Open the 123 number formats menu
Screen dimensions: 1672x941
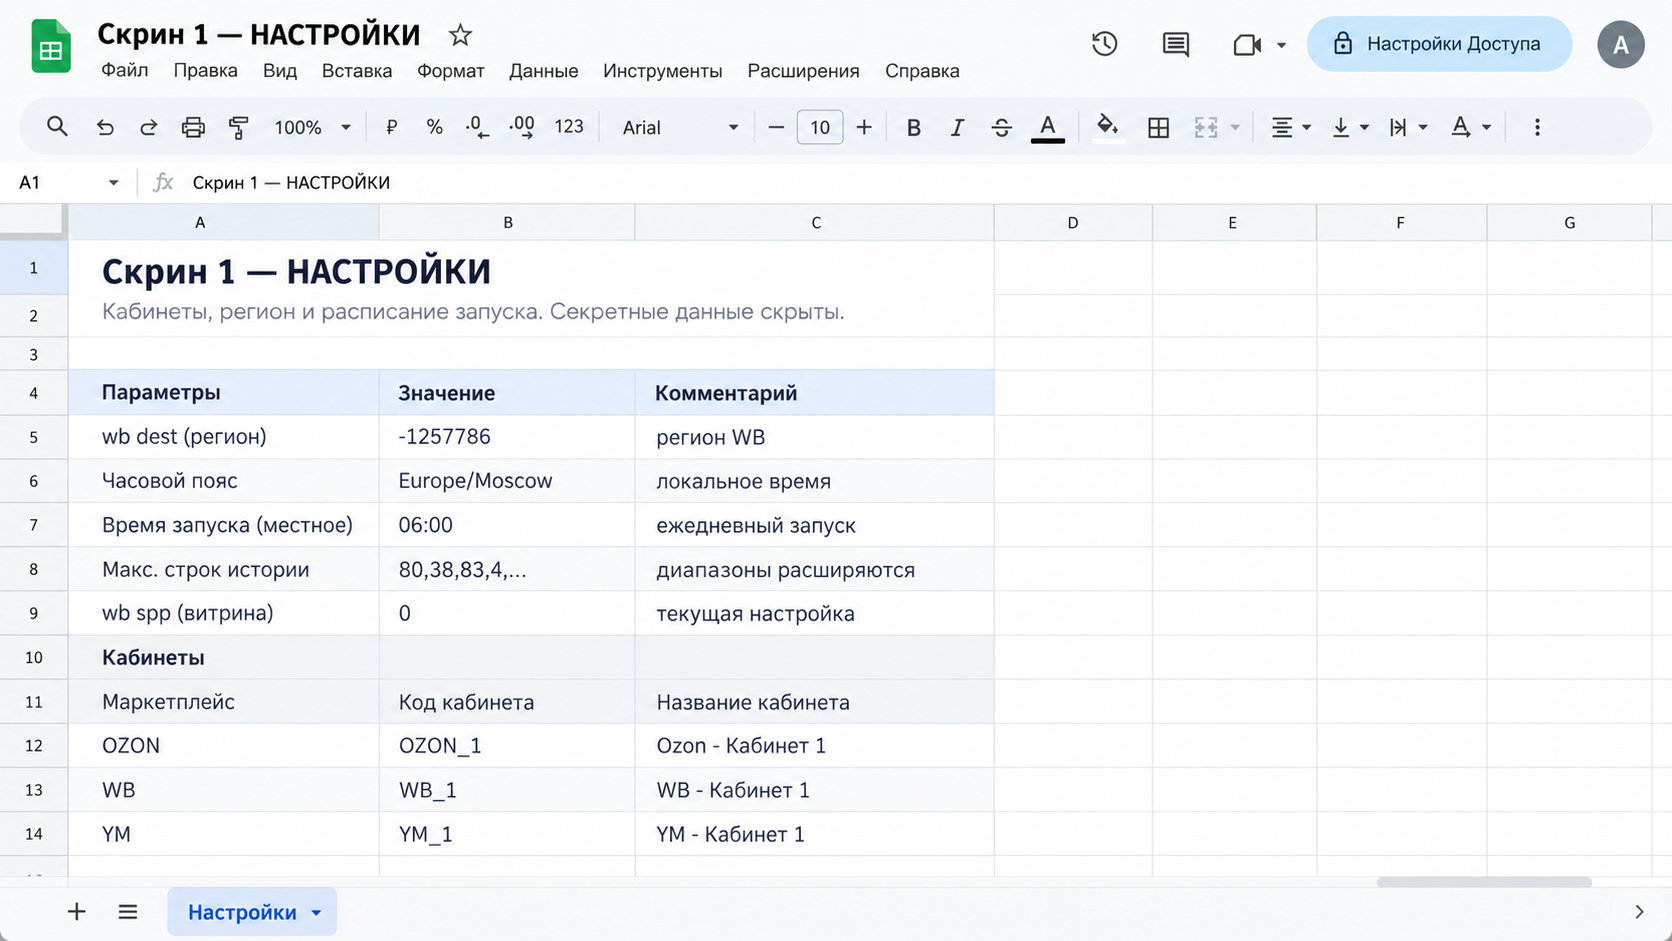coord(569,127)
